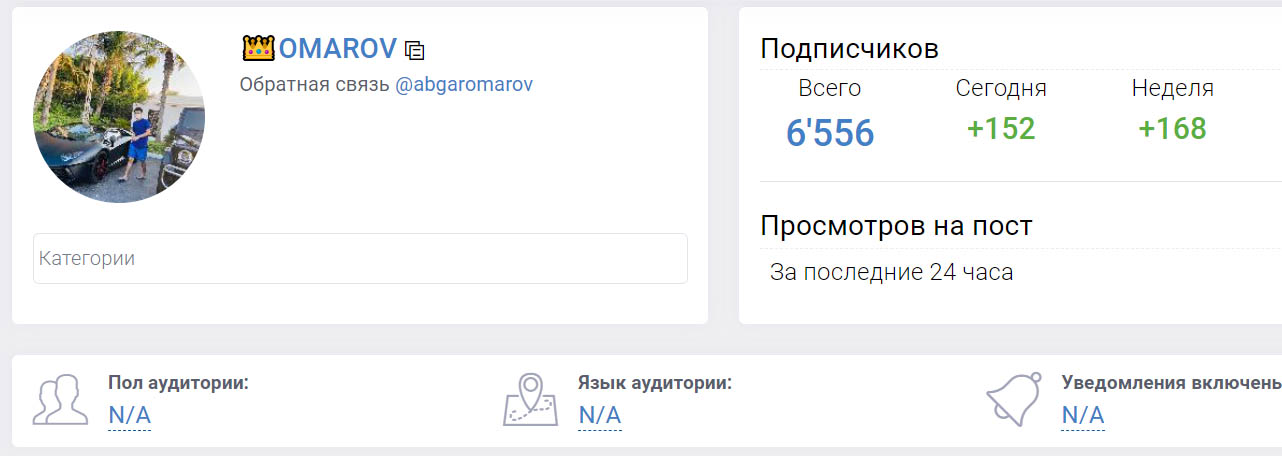Click the audience language map pin icon

click(529, 401)
